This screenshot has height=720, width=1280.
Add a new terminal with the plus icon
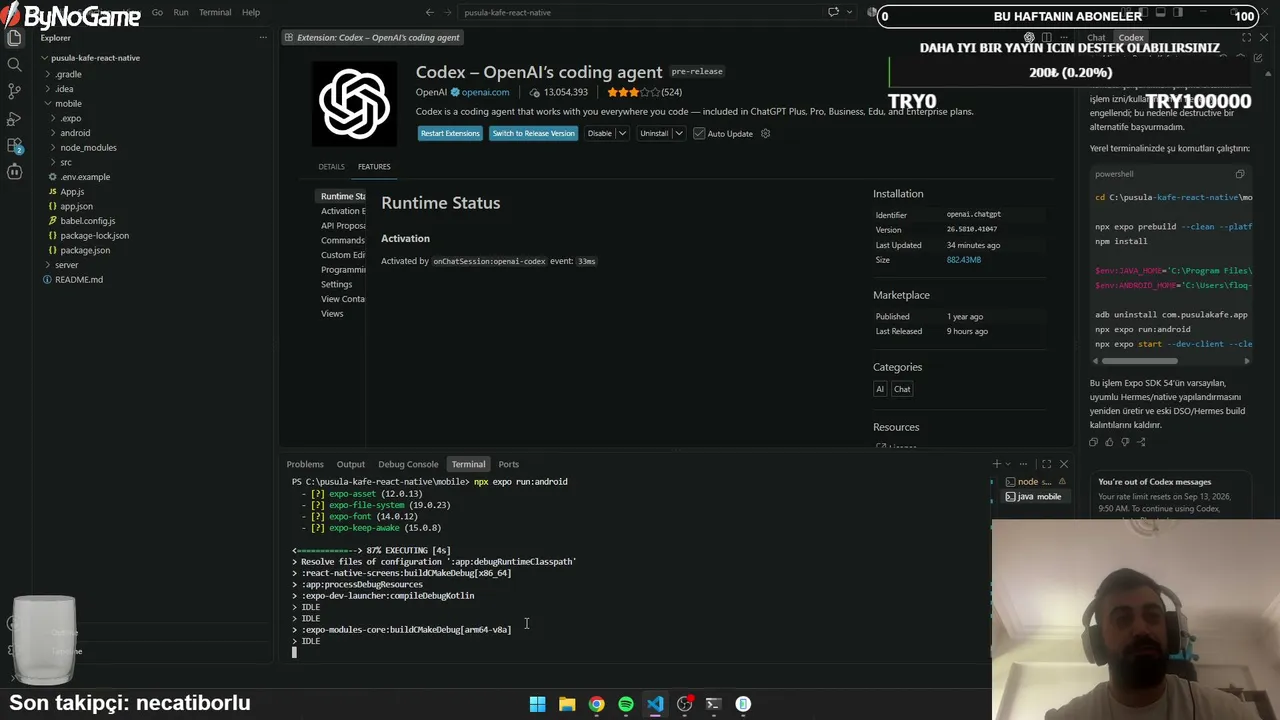click(996, 464)
